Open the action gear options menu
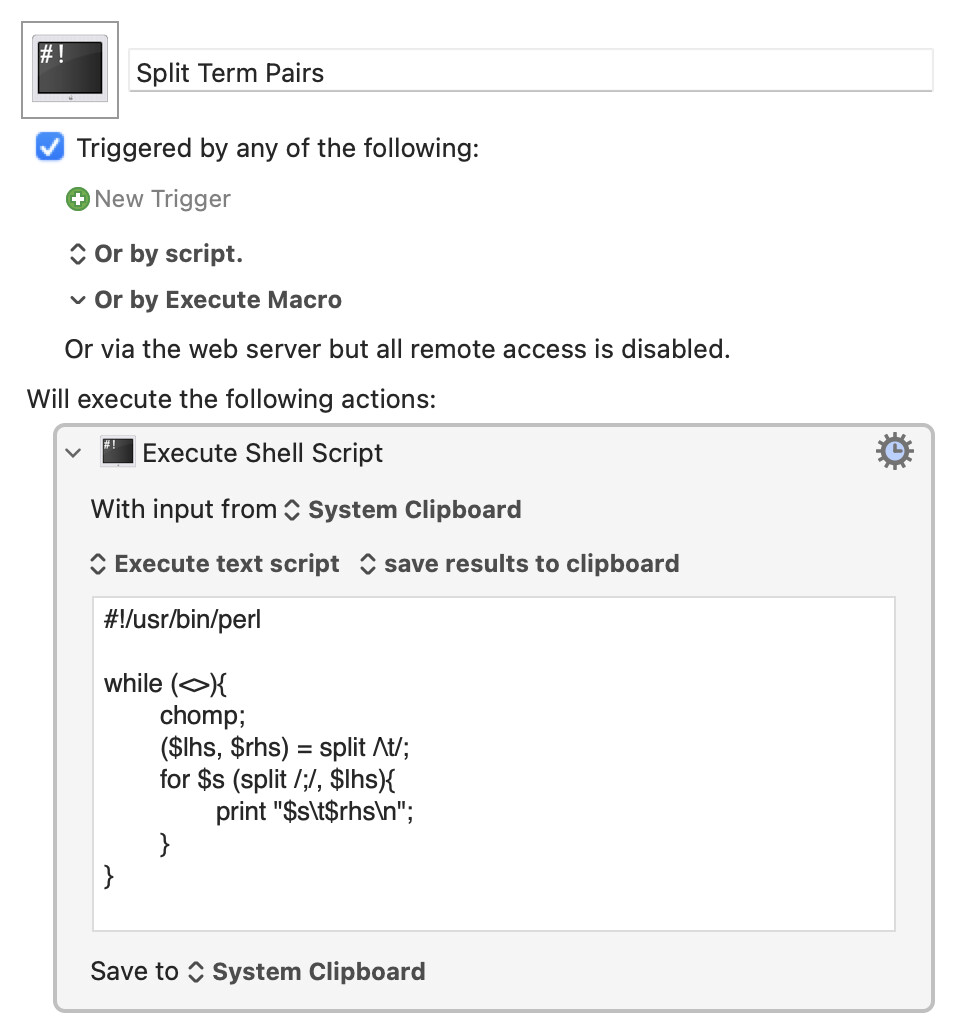 point(894,451)
